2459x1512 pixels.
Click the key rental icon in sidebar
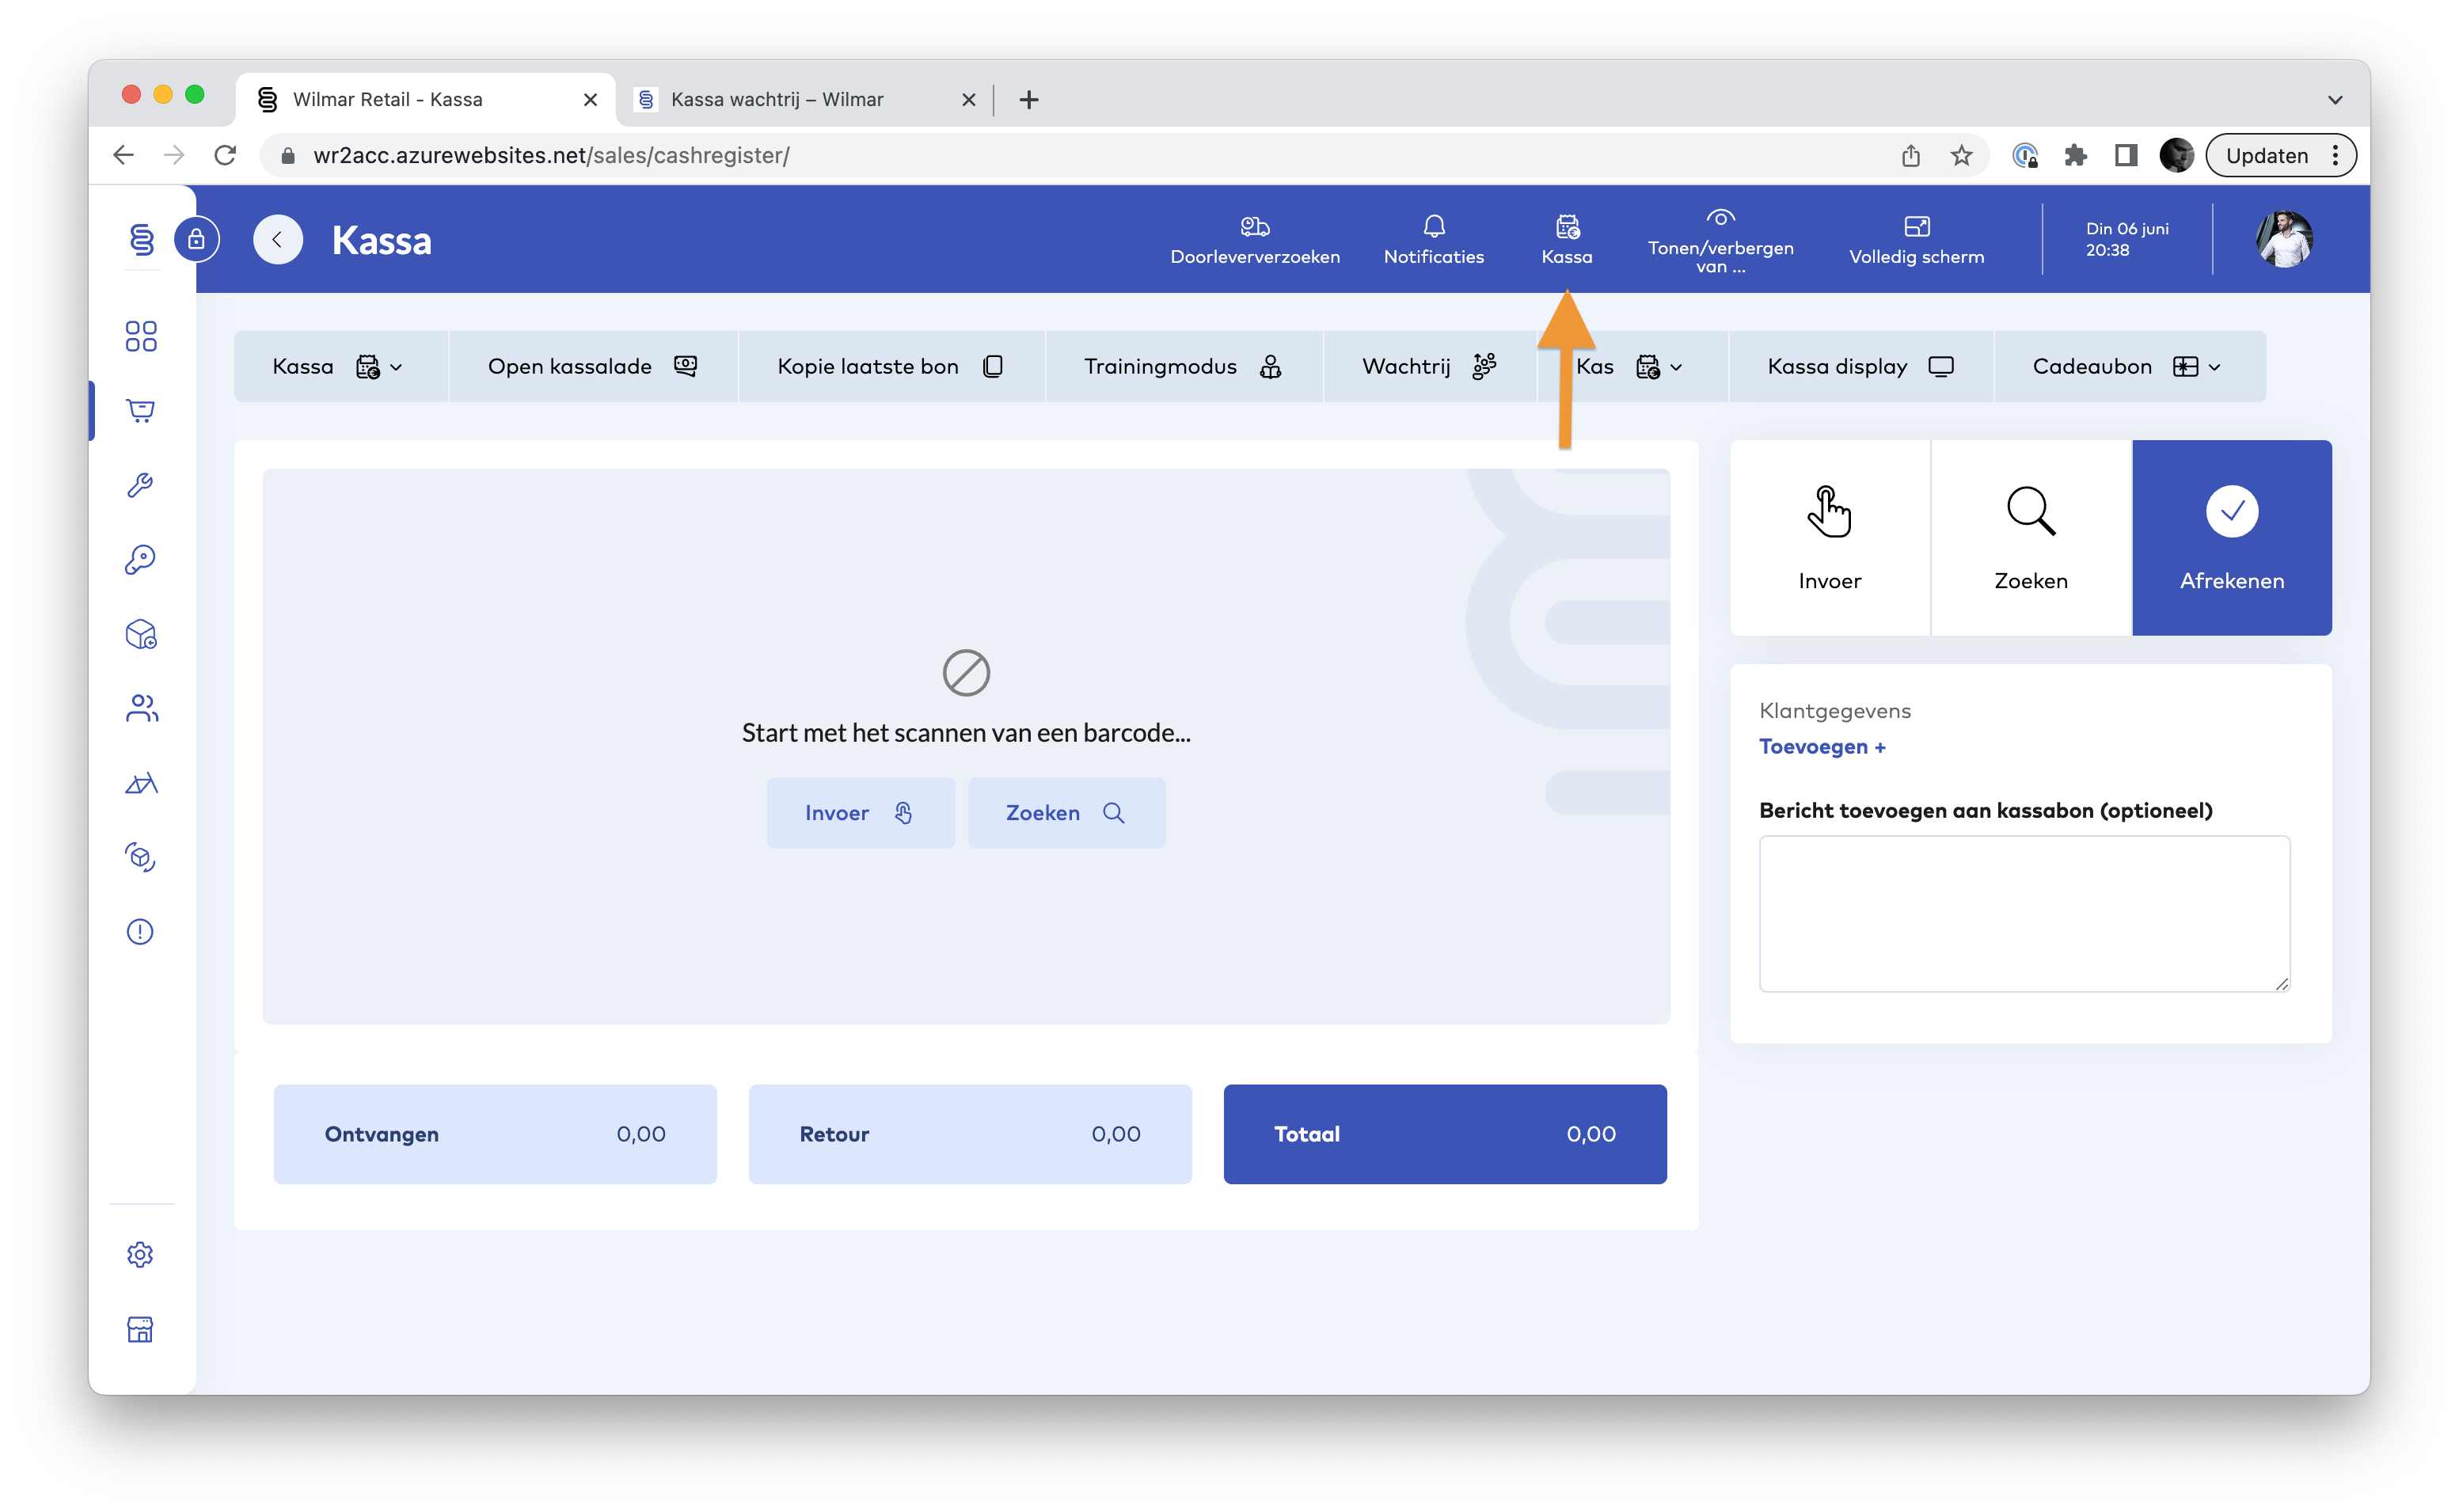[x=141, y=559]
